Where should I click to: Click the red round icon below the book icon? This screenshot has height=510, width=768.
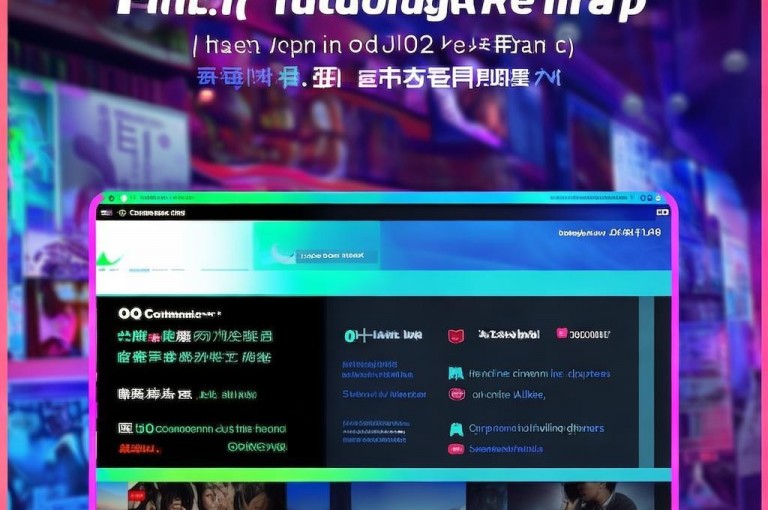coord(456,394)
